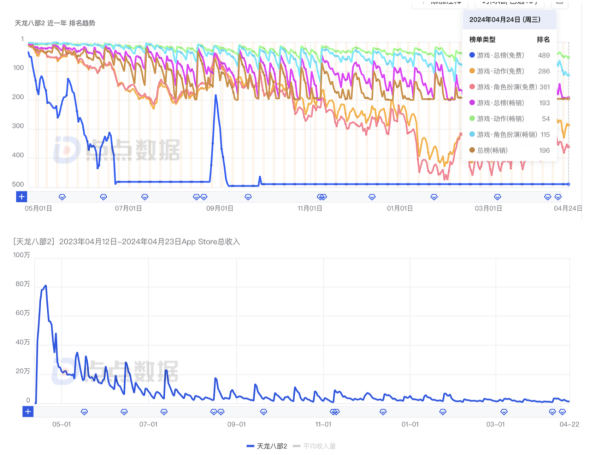Image resolution: width=590 pixels, height=455 pixels.
Task: Click the 榜单类型 column header in the tooltip
Action: coord(482,40)
